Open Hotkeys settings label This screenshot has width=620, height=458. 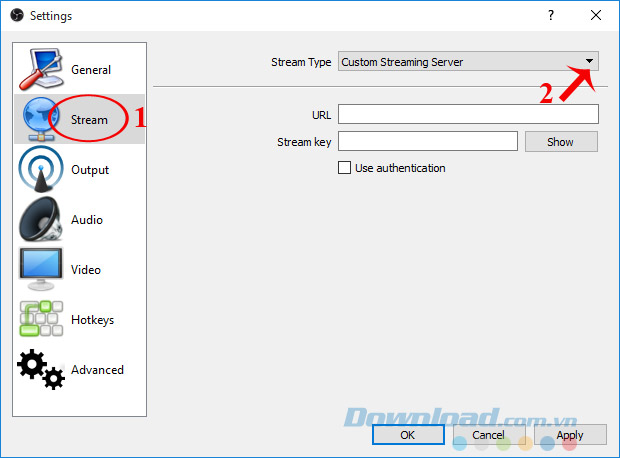click(x=93, y=320)
